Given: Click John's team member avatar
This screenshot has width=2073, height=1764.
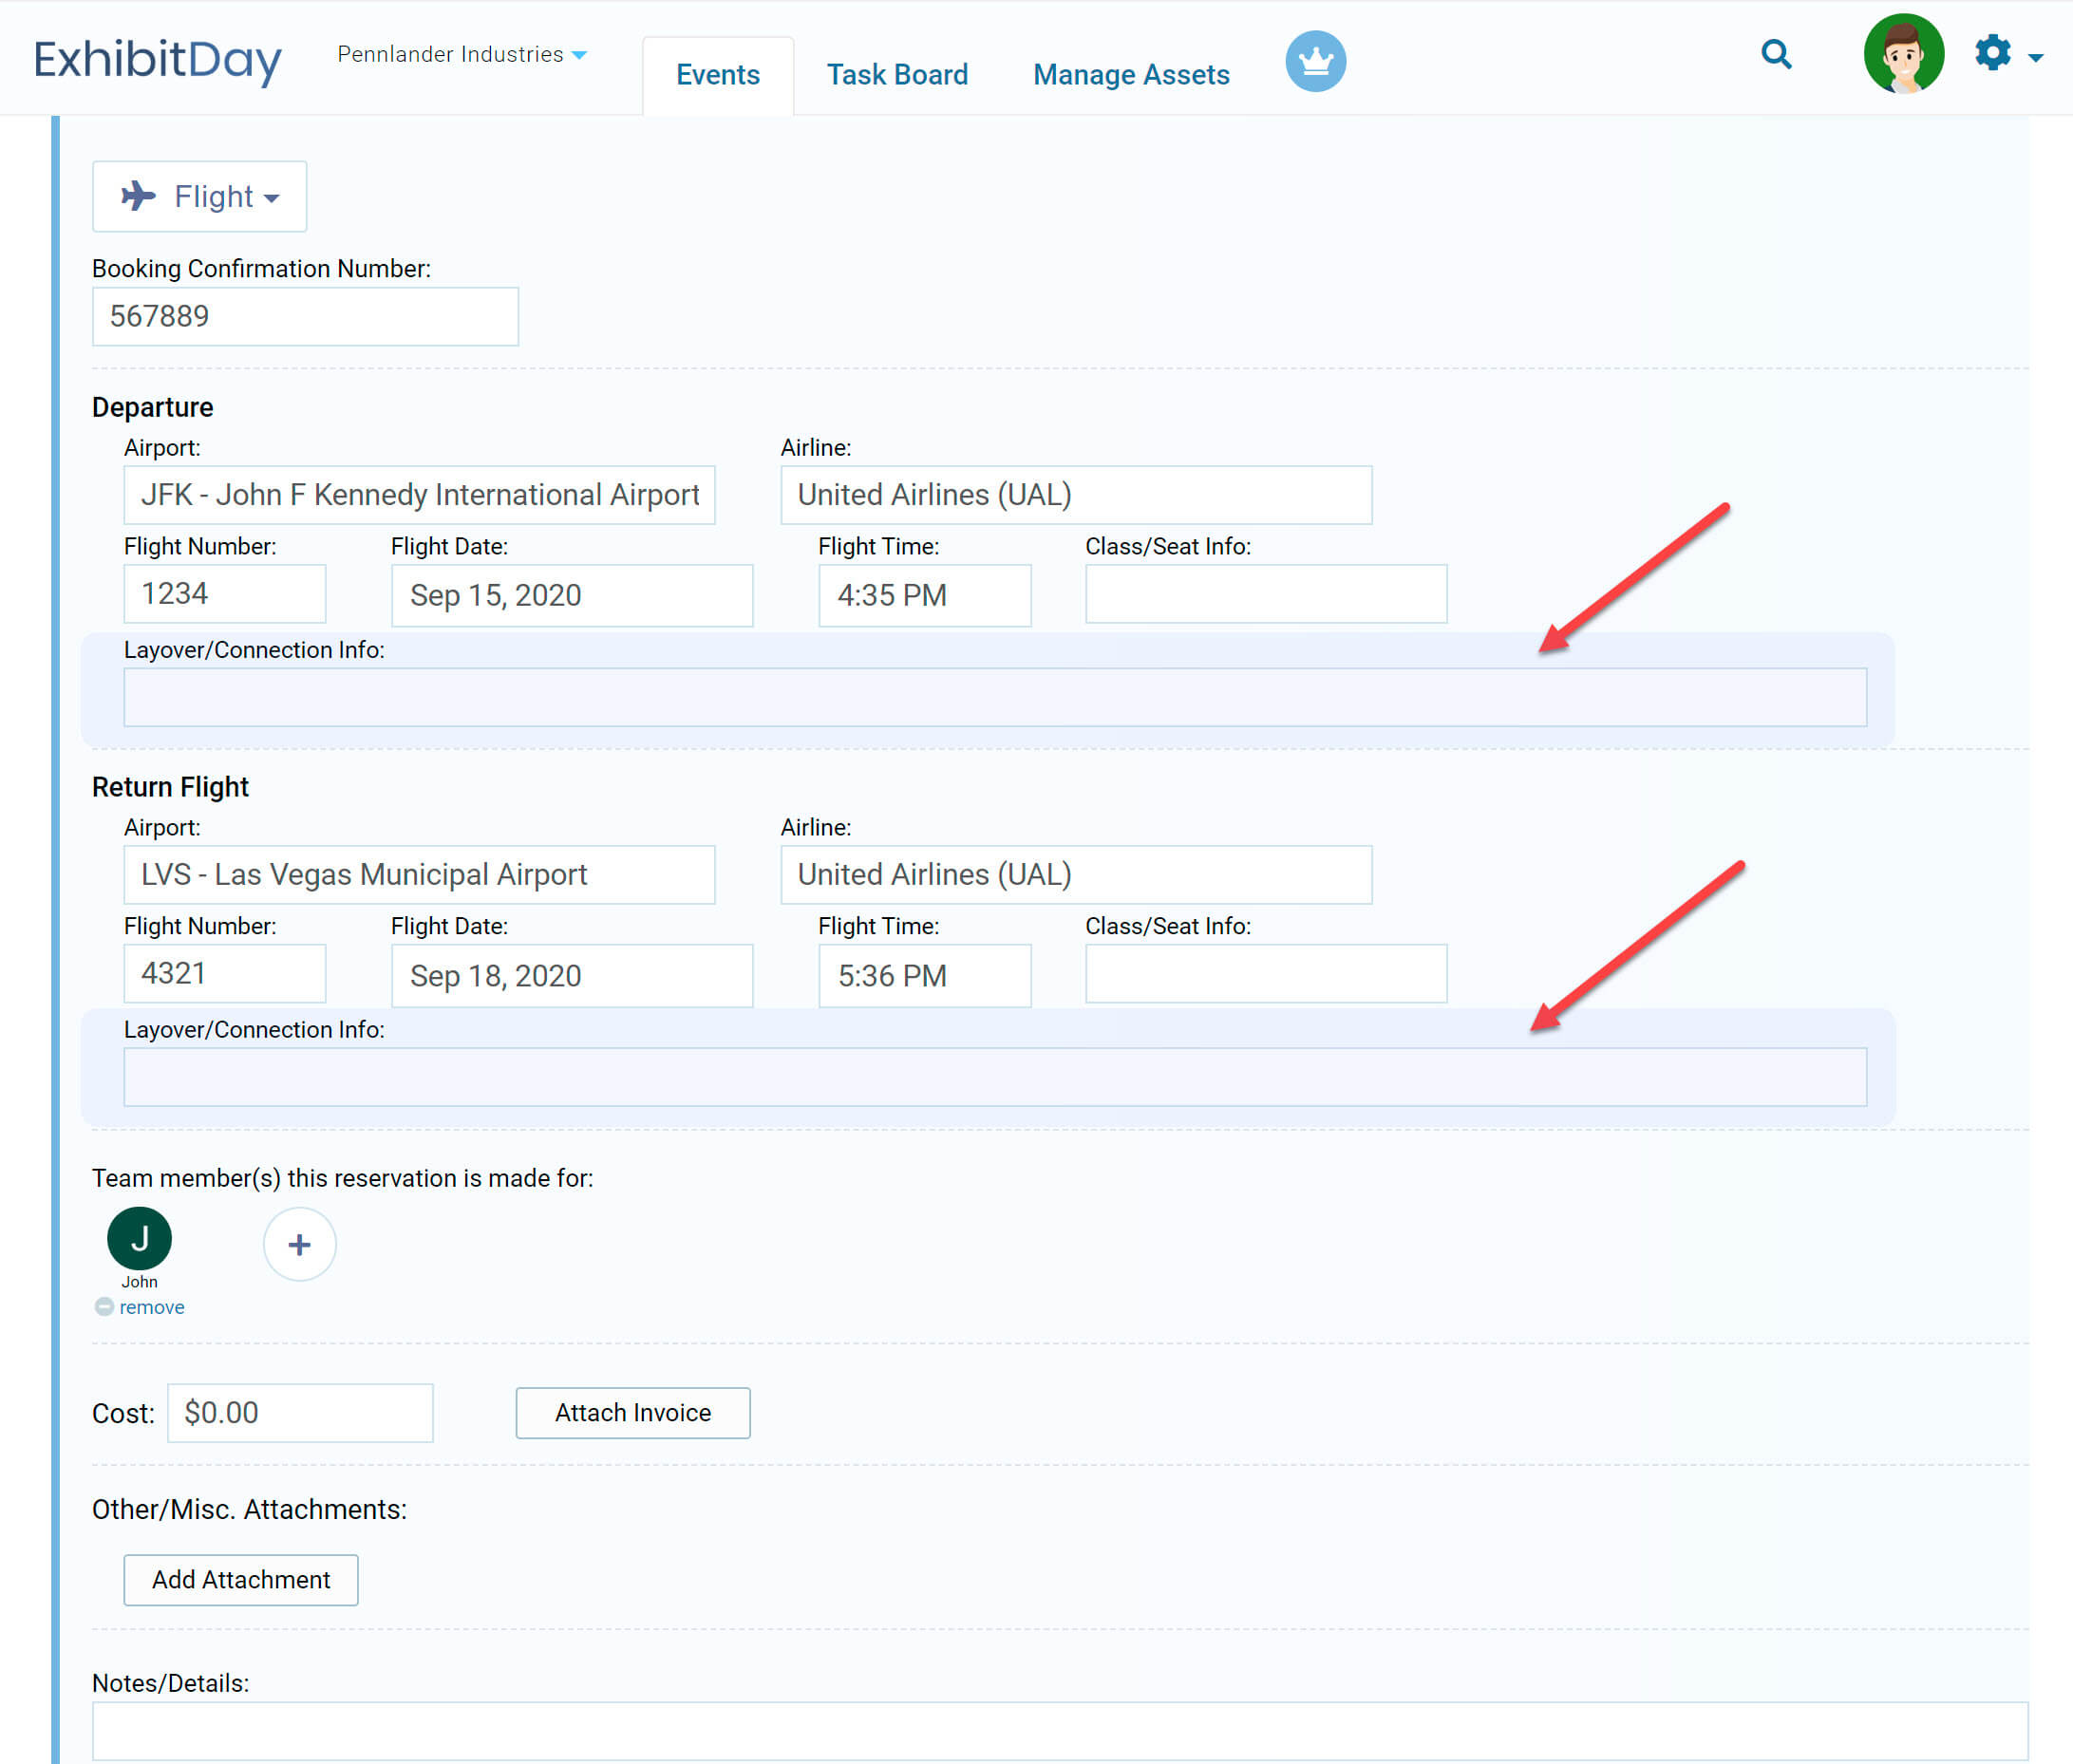Looking at the screenshot, I should click(139, 1239).
